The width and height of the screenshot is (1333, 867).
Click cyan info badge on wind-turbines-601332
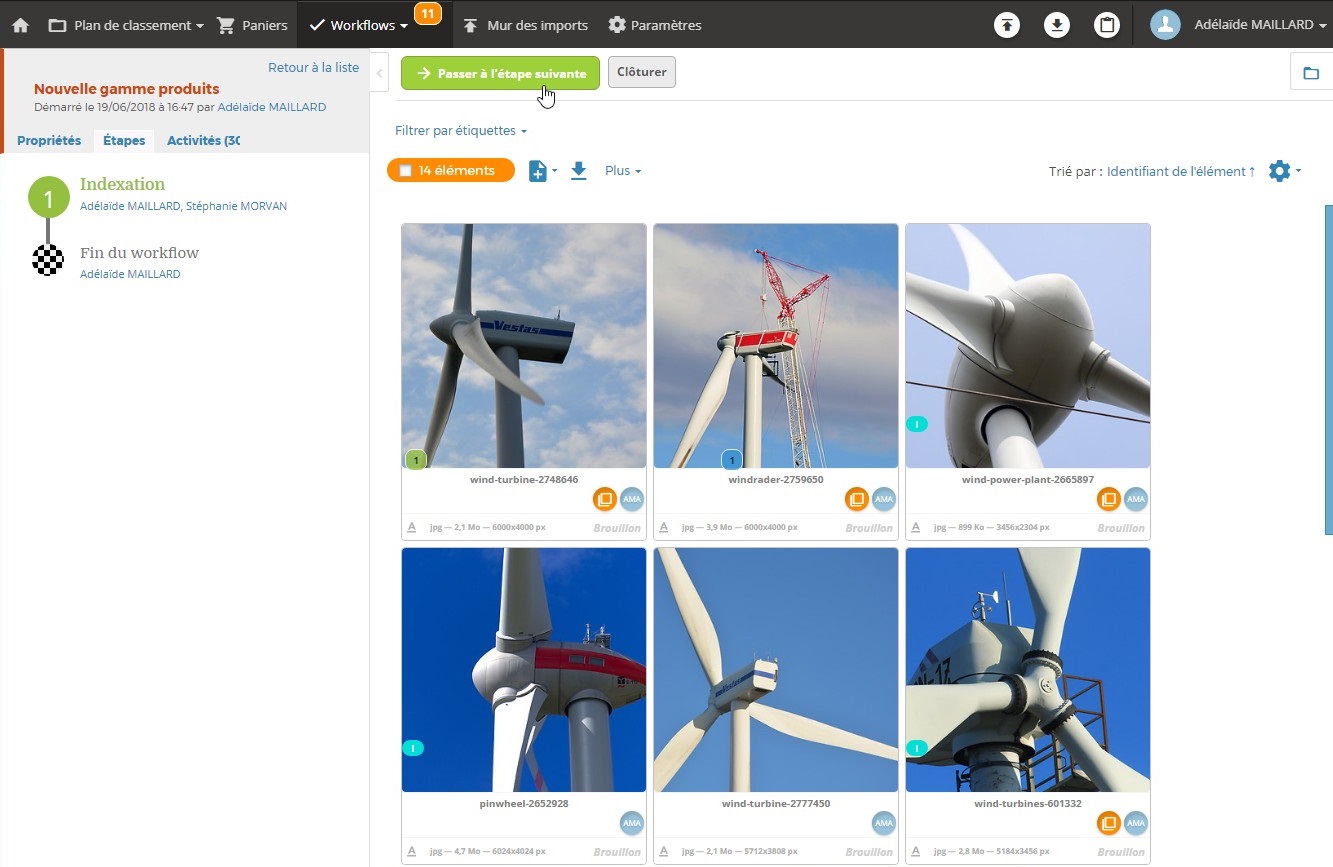tap(917, 748)
